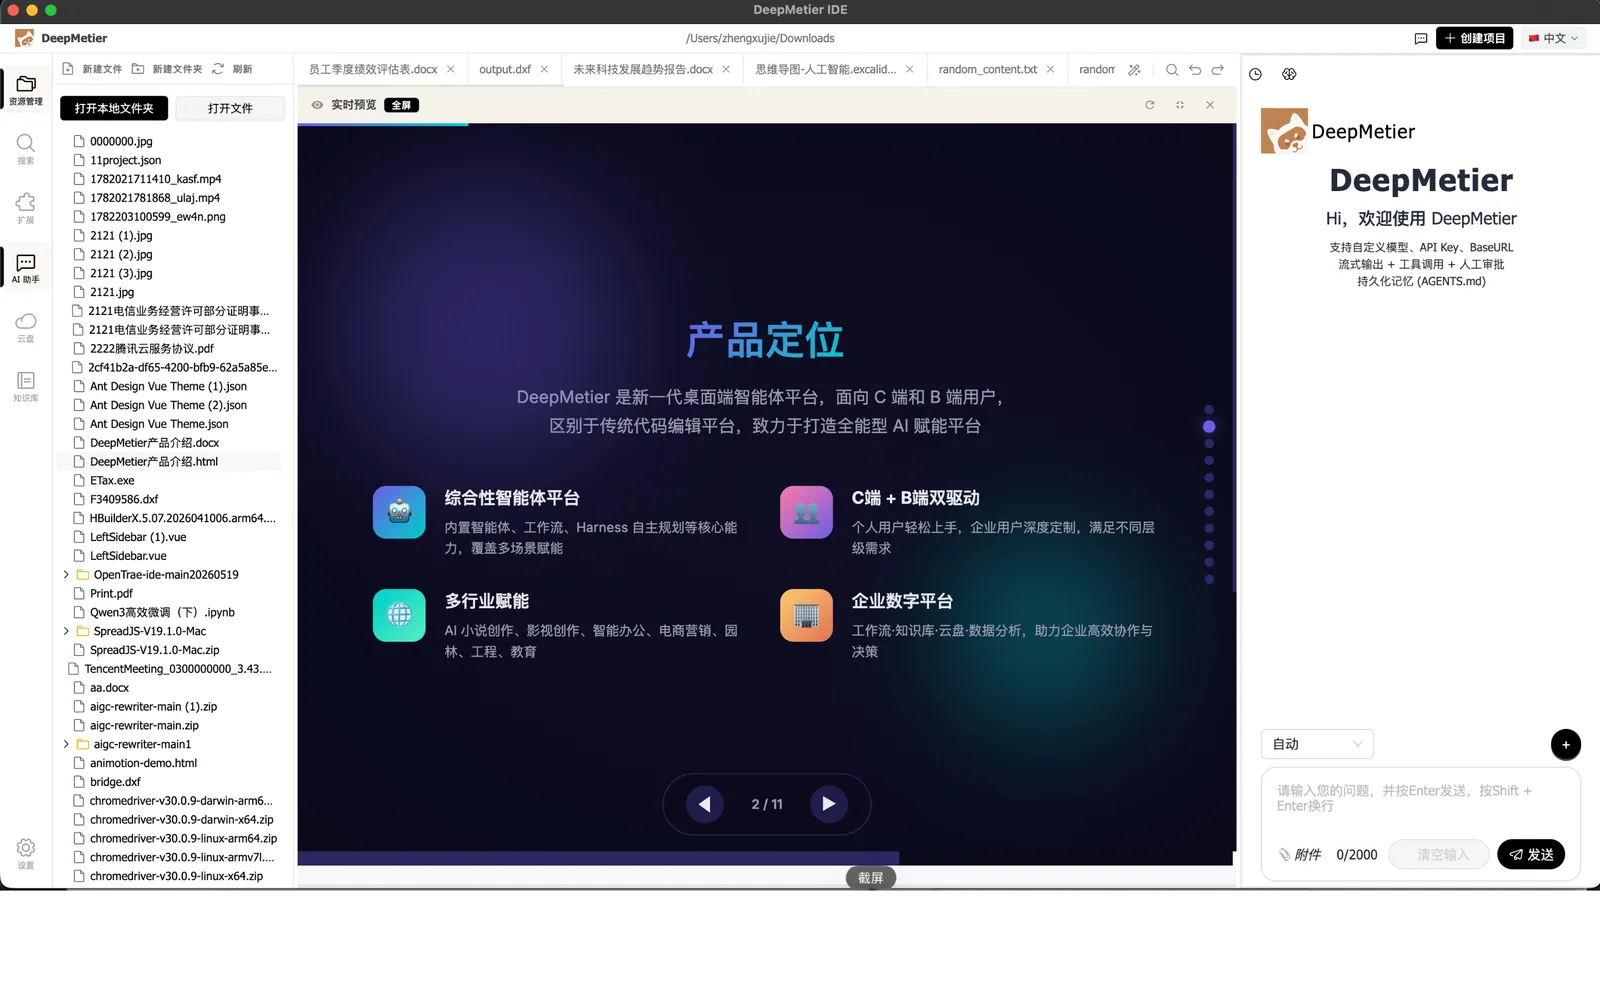1600x1000 pixels.
Task: Open chat history clock icon in AI panel
Action: [x=1256, y=74]
